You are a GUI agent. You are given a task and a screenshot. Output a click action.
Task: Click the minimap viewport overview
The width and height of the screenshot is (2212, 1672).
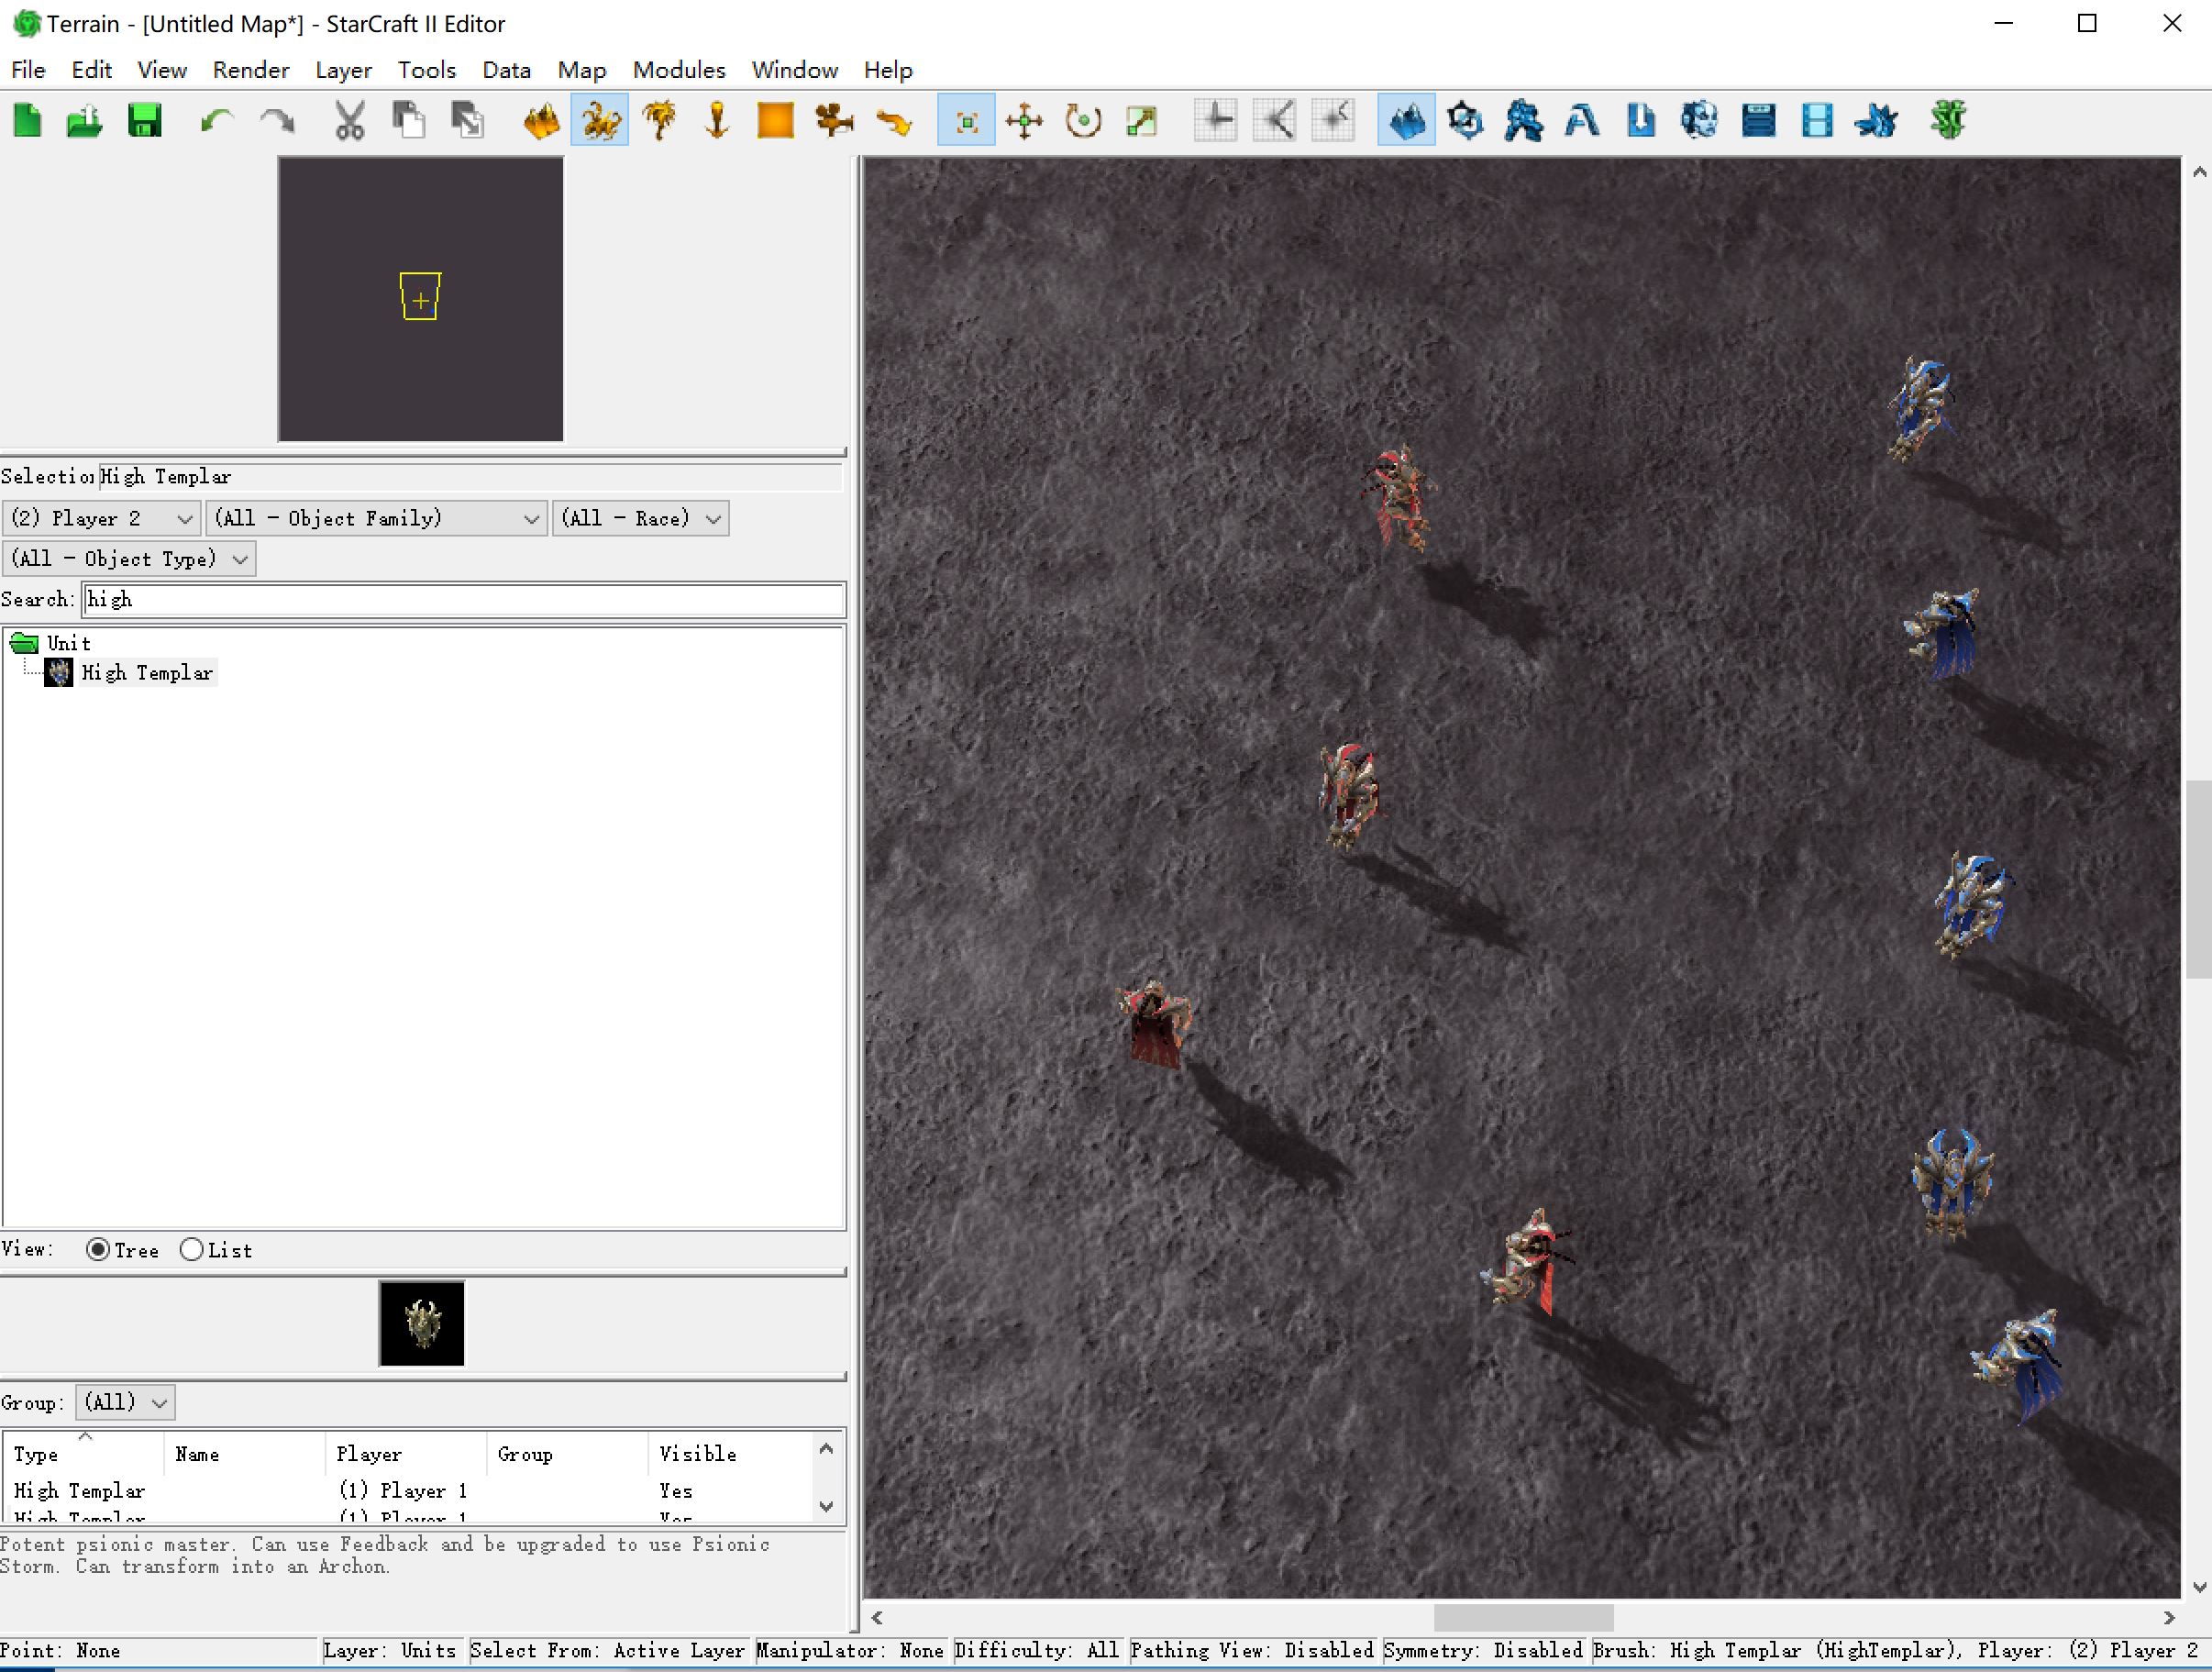[x=420, y=297]
